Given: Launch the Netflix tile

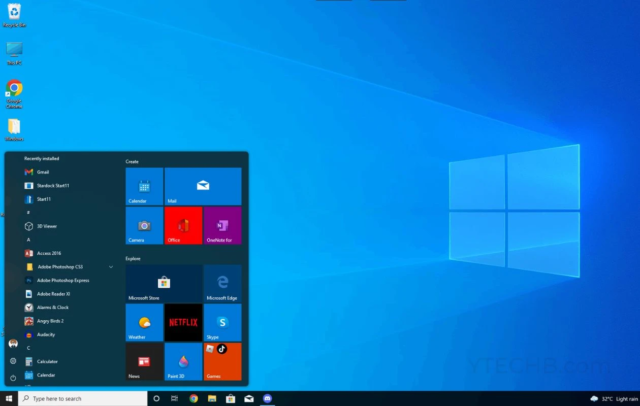Looking at the screenshot, I should tap(183, 322).
